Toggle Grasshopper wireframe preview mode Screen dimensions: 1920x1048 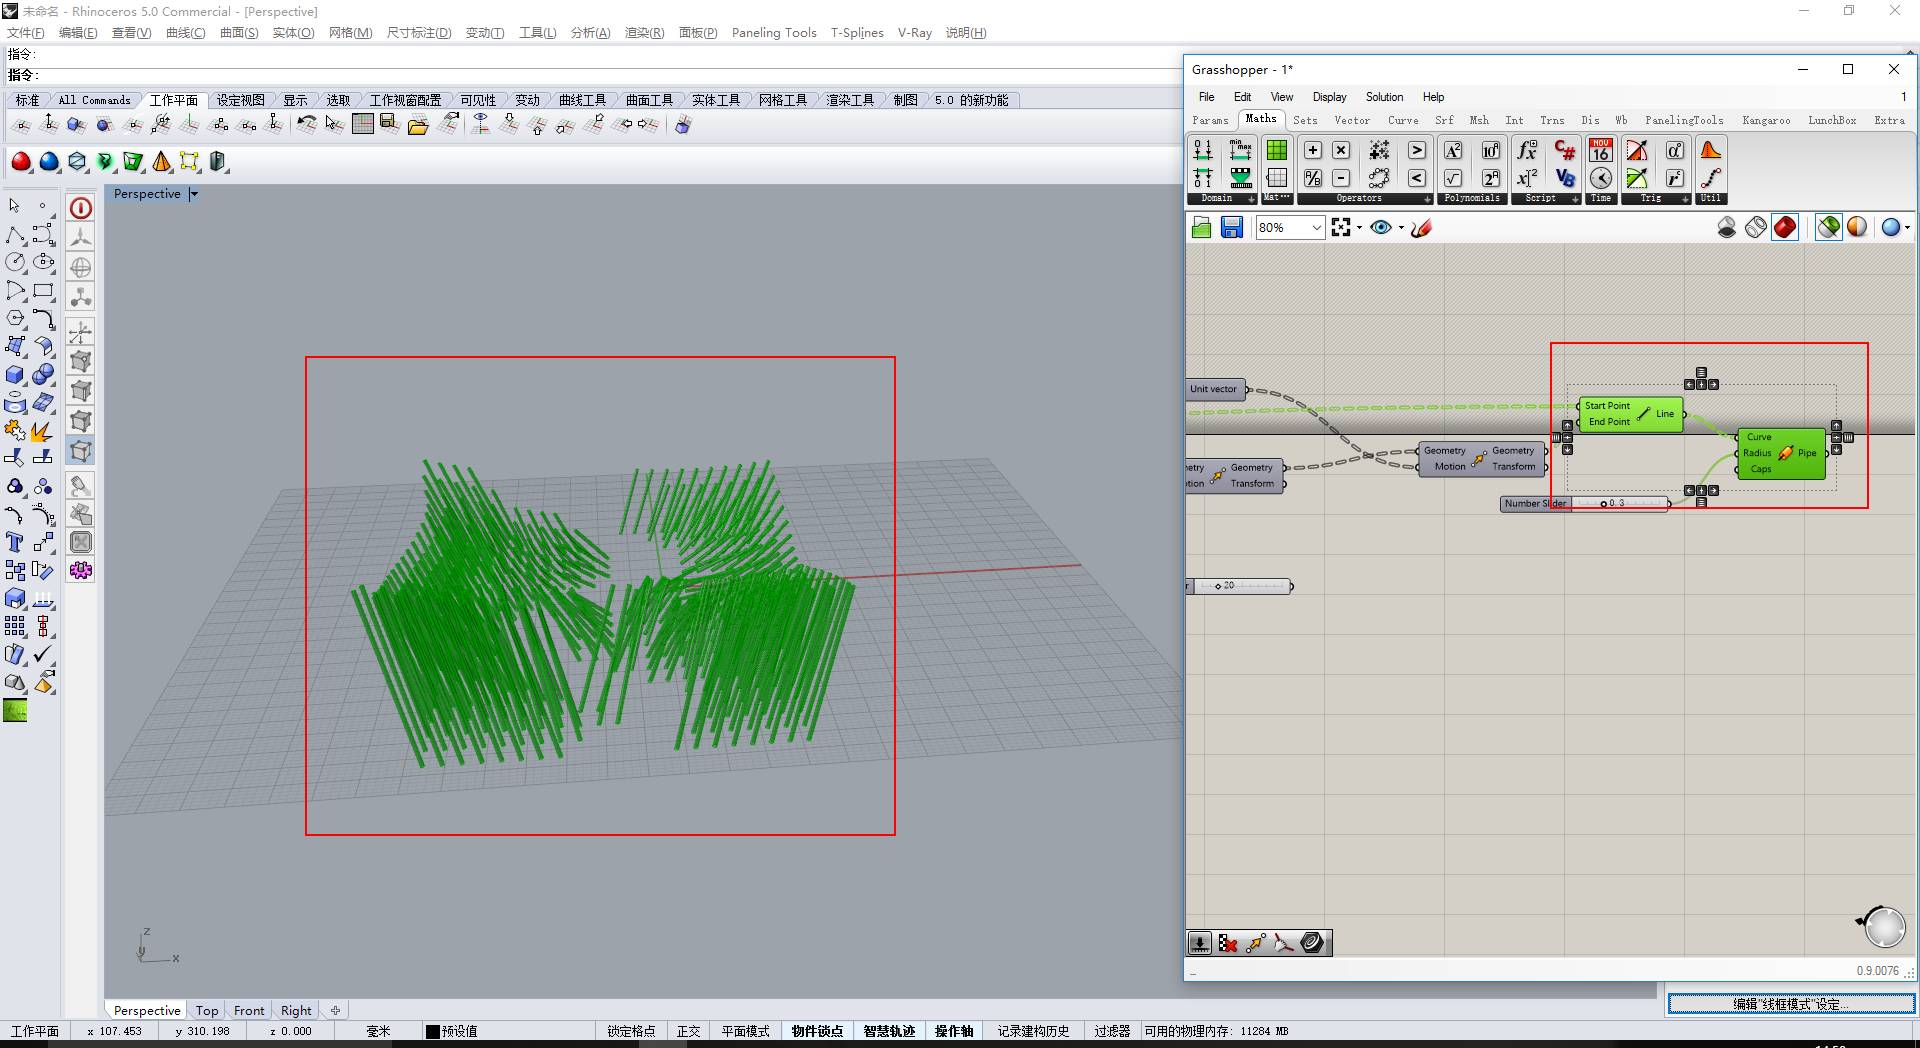point(1756,228)
